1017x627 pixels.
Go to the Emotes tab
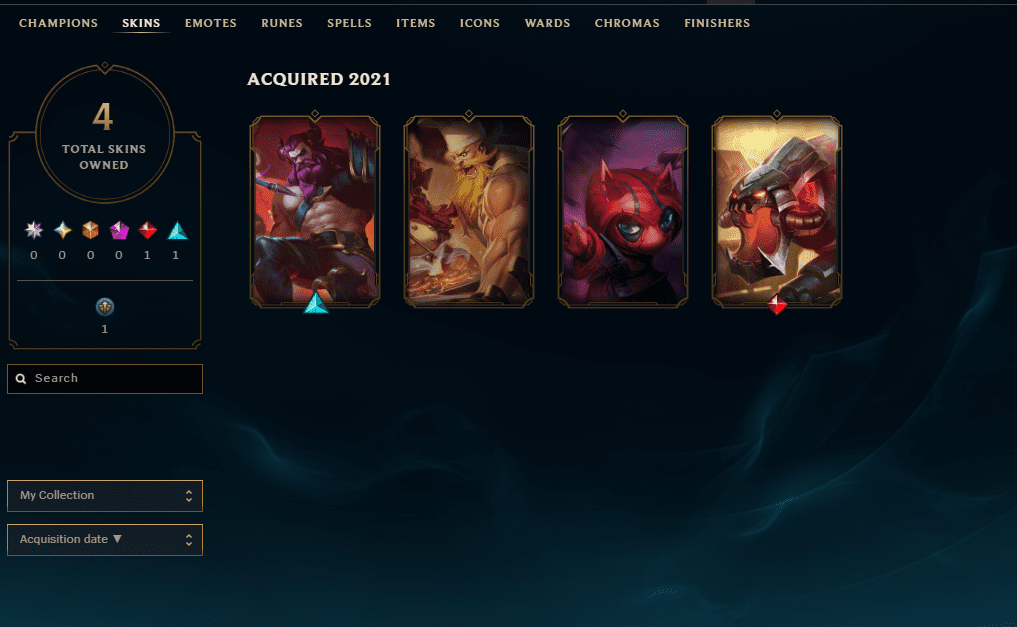[x=211, y=23]
